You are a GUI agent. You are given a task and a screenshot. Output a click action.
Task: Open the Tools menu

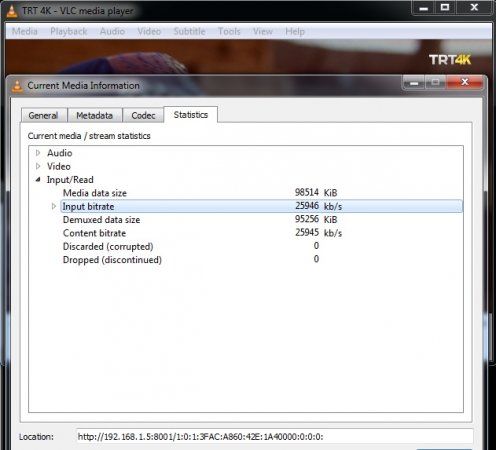(229, 31)
